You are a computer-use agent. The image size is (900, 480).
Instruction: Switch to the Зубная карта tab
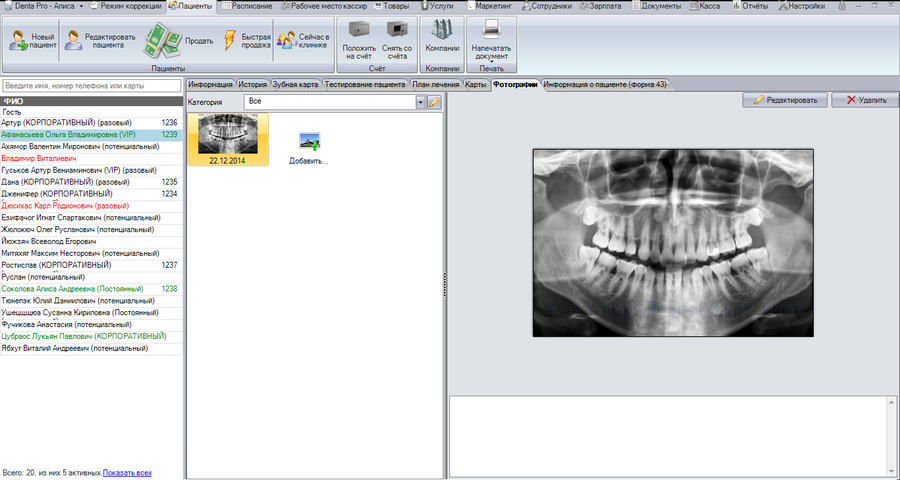coord(295,84)
